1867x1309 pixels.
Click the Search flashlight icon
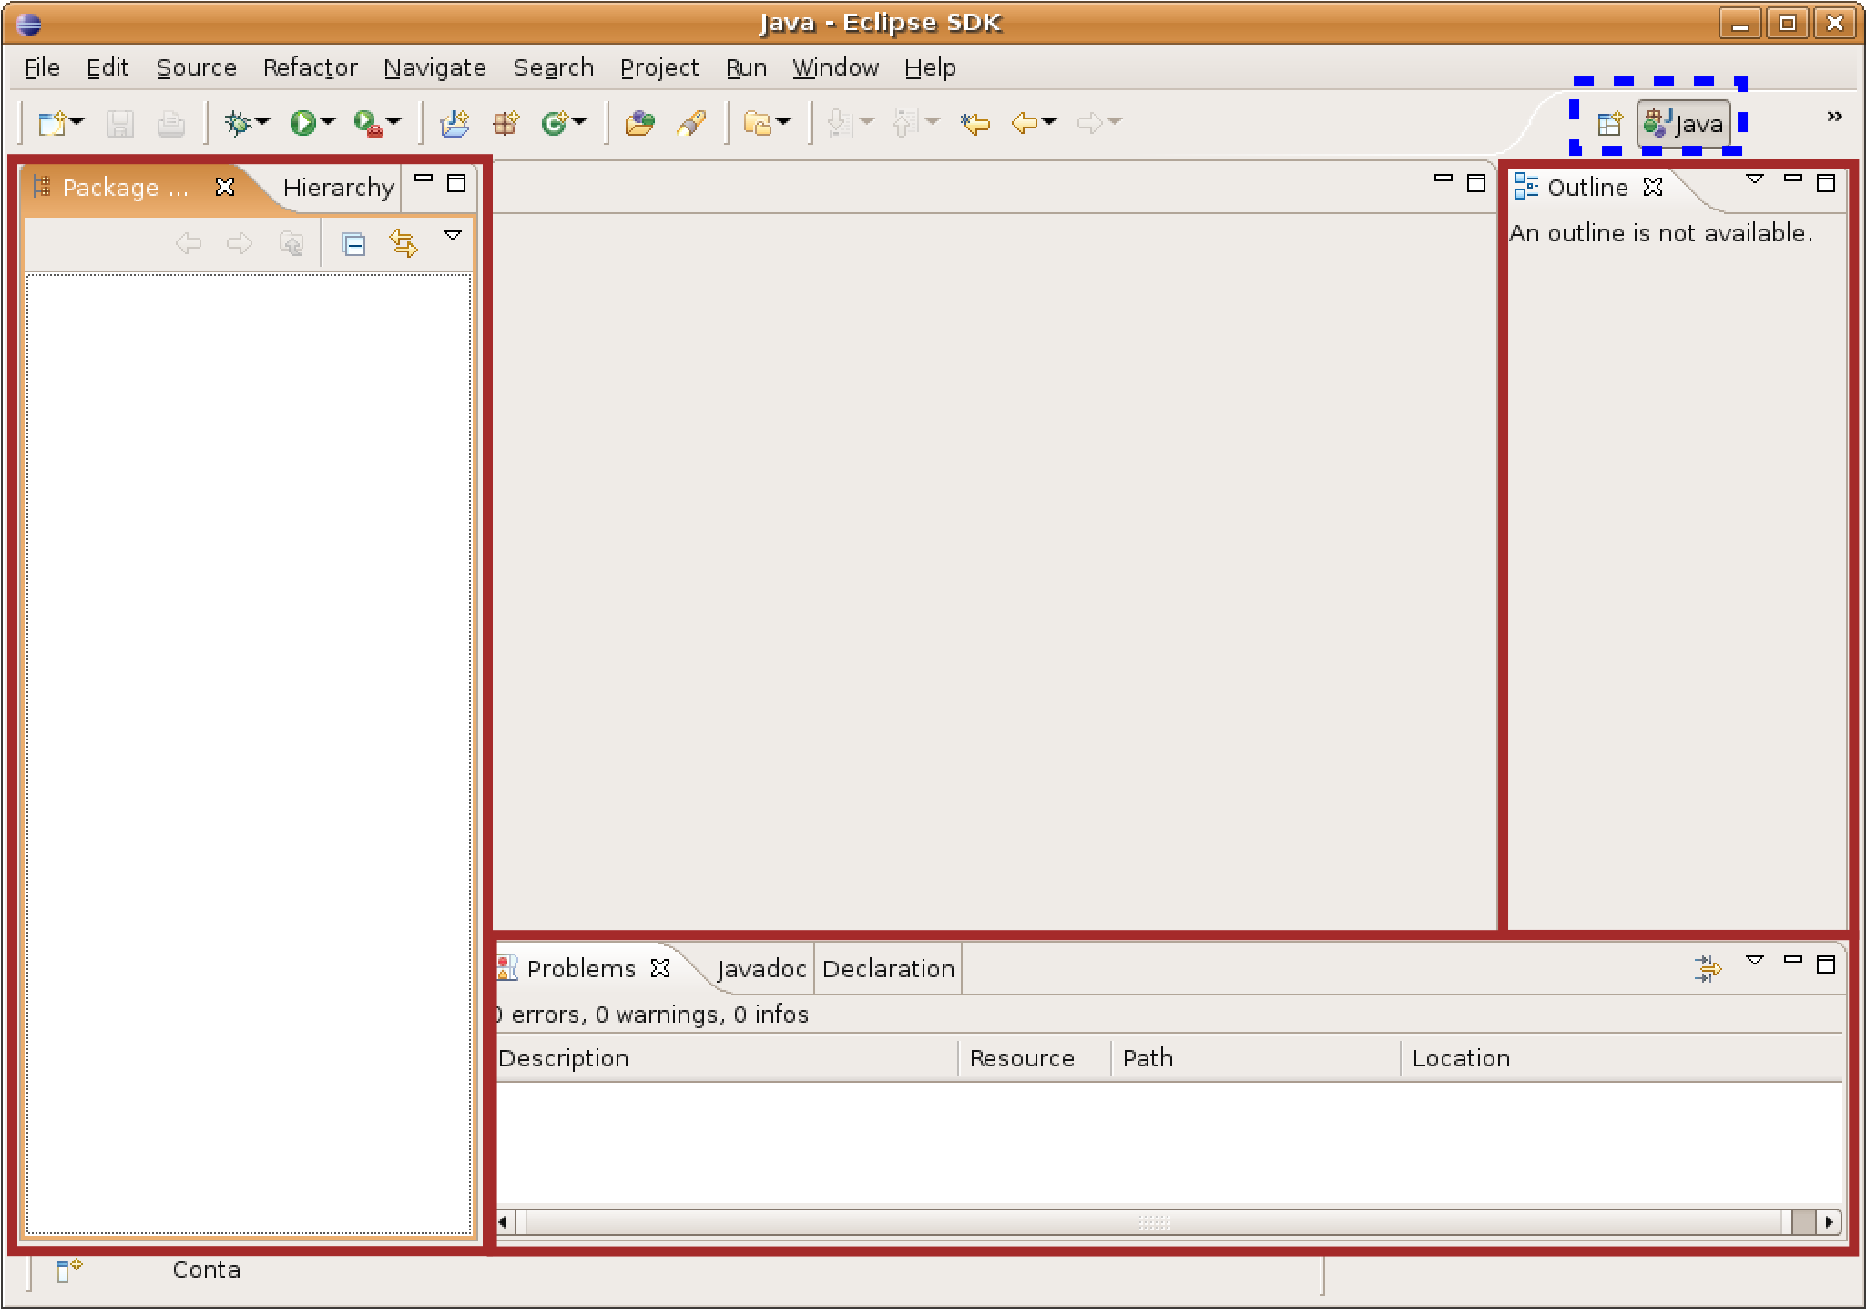click(692, 123)
